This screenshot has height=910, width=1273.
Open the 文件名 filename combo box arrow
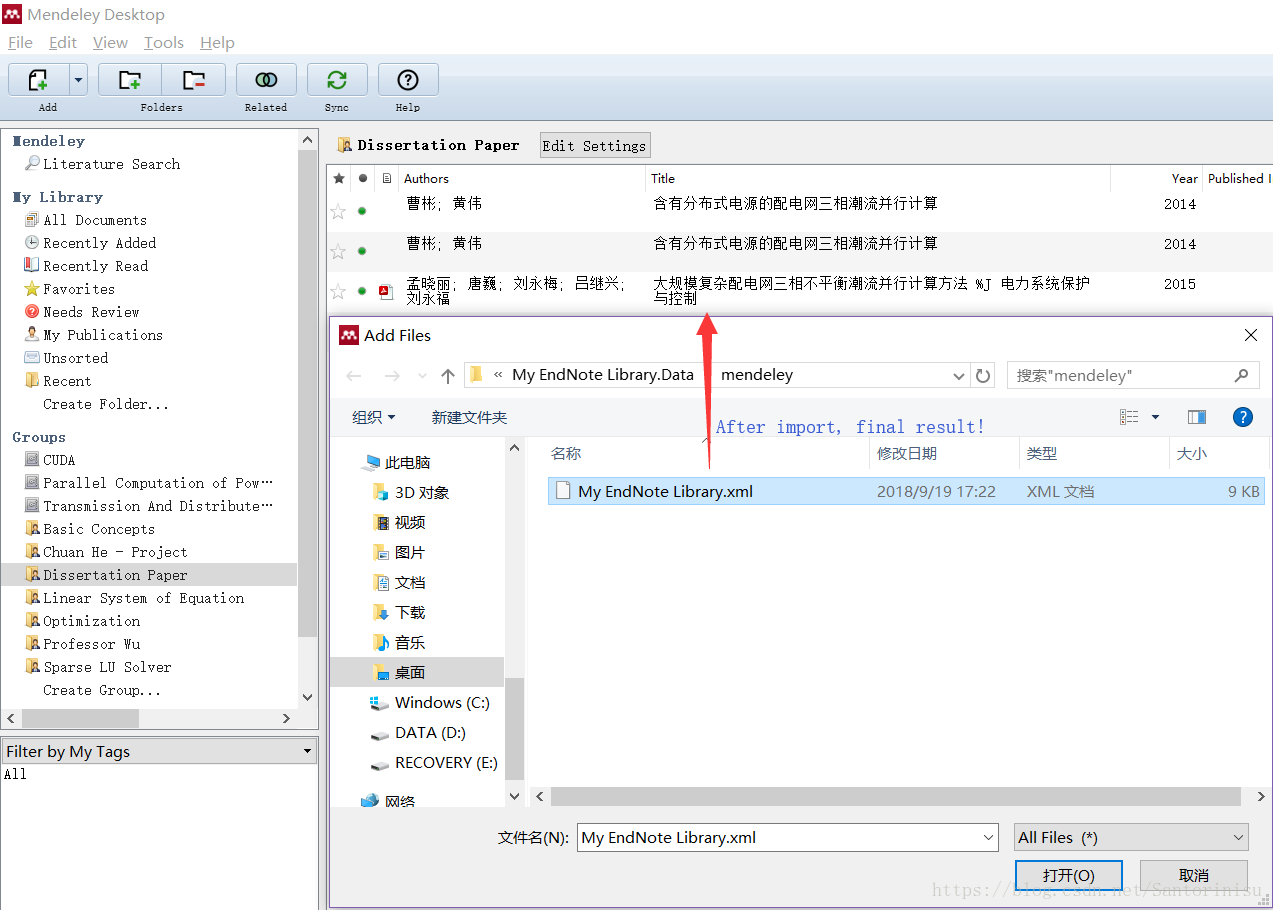989,837
